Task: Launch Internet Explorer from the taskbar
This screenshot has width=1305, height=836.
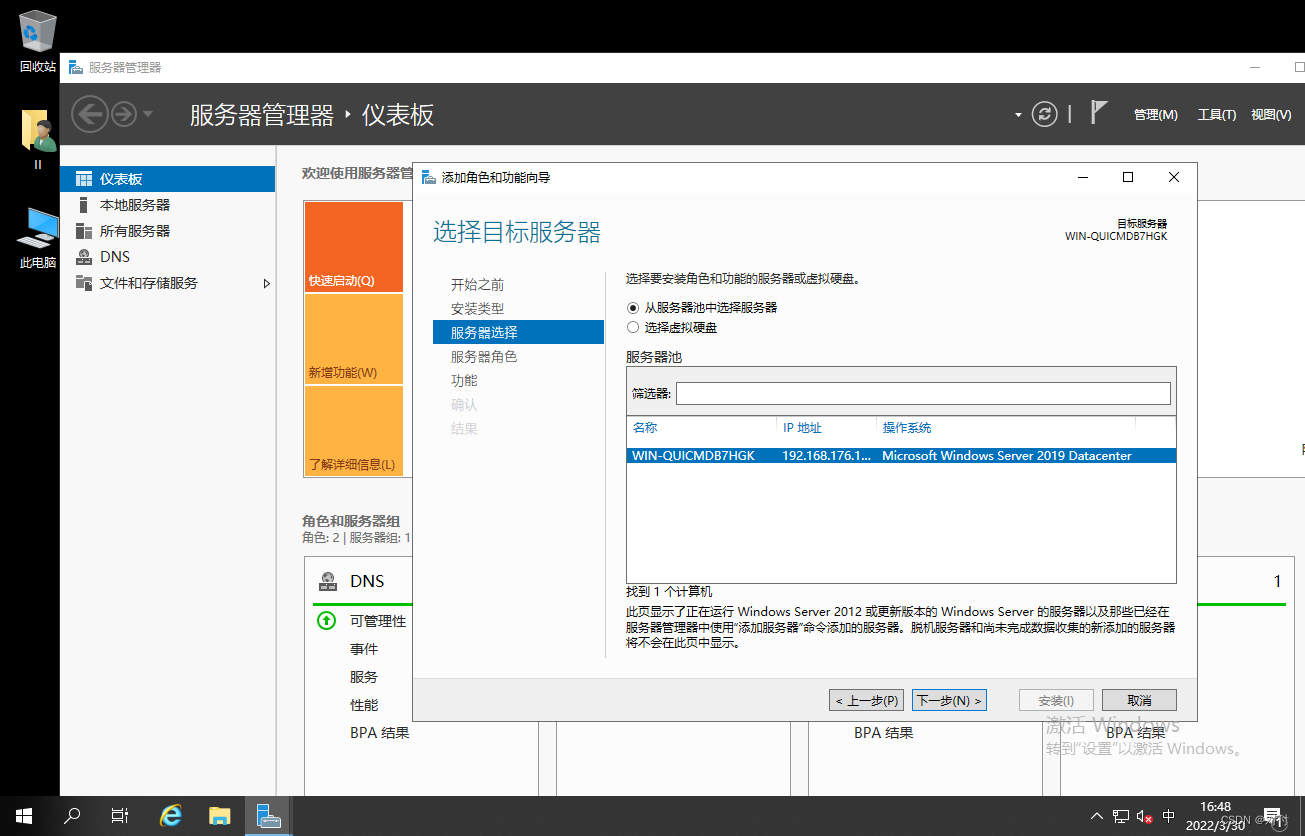Action: pyautogui.click(x=170, y=815)
